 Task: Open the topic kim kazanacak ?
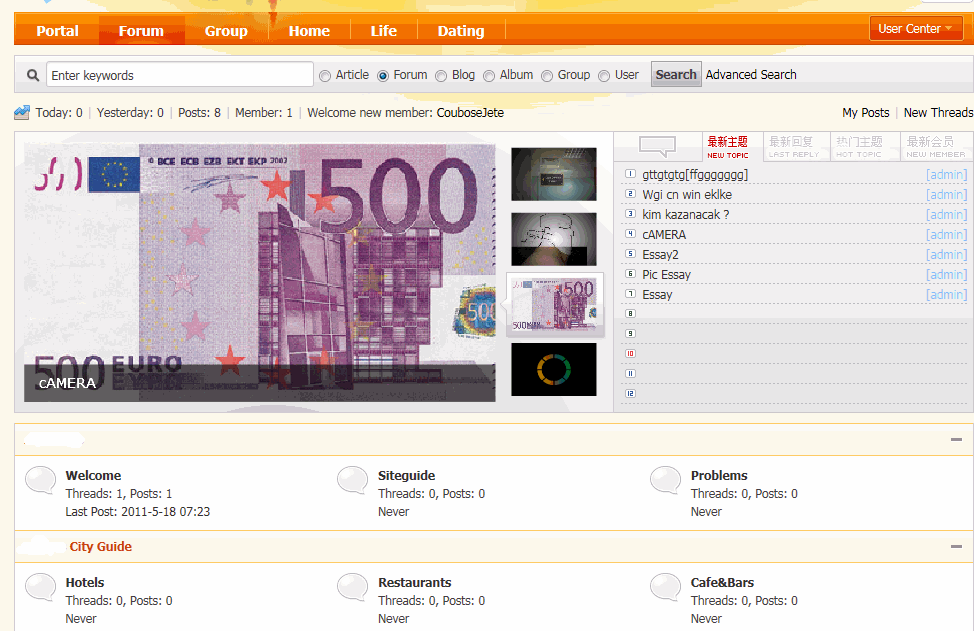(686, 215)
